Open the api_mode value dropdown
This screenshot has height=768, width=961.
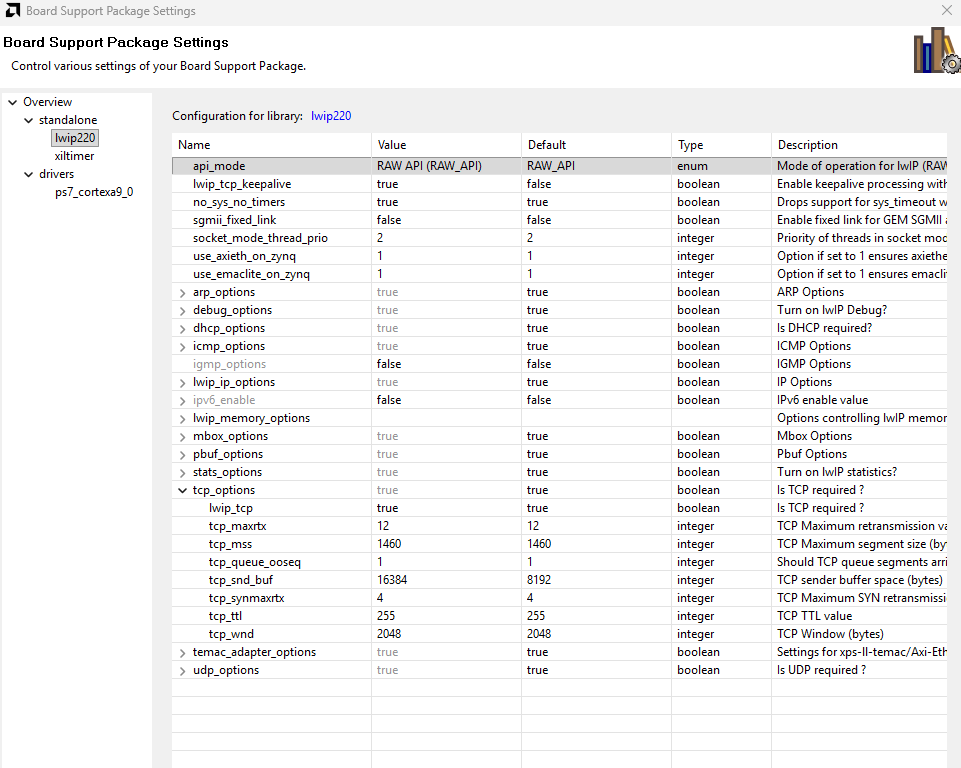point(445,166)
